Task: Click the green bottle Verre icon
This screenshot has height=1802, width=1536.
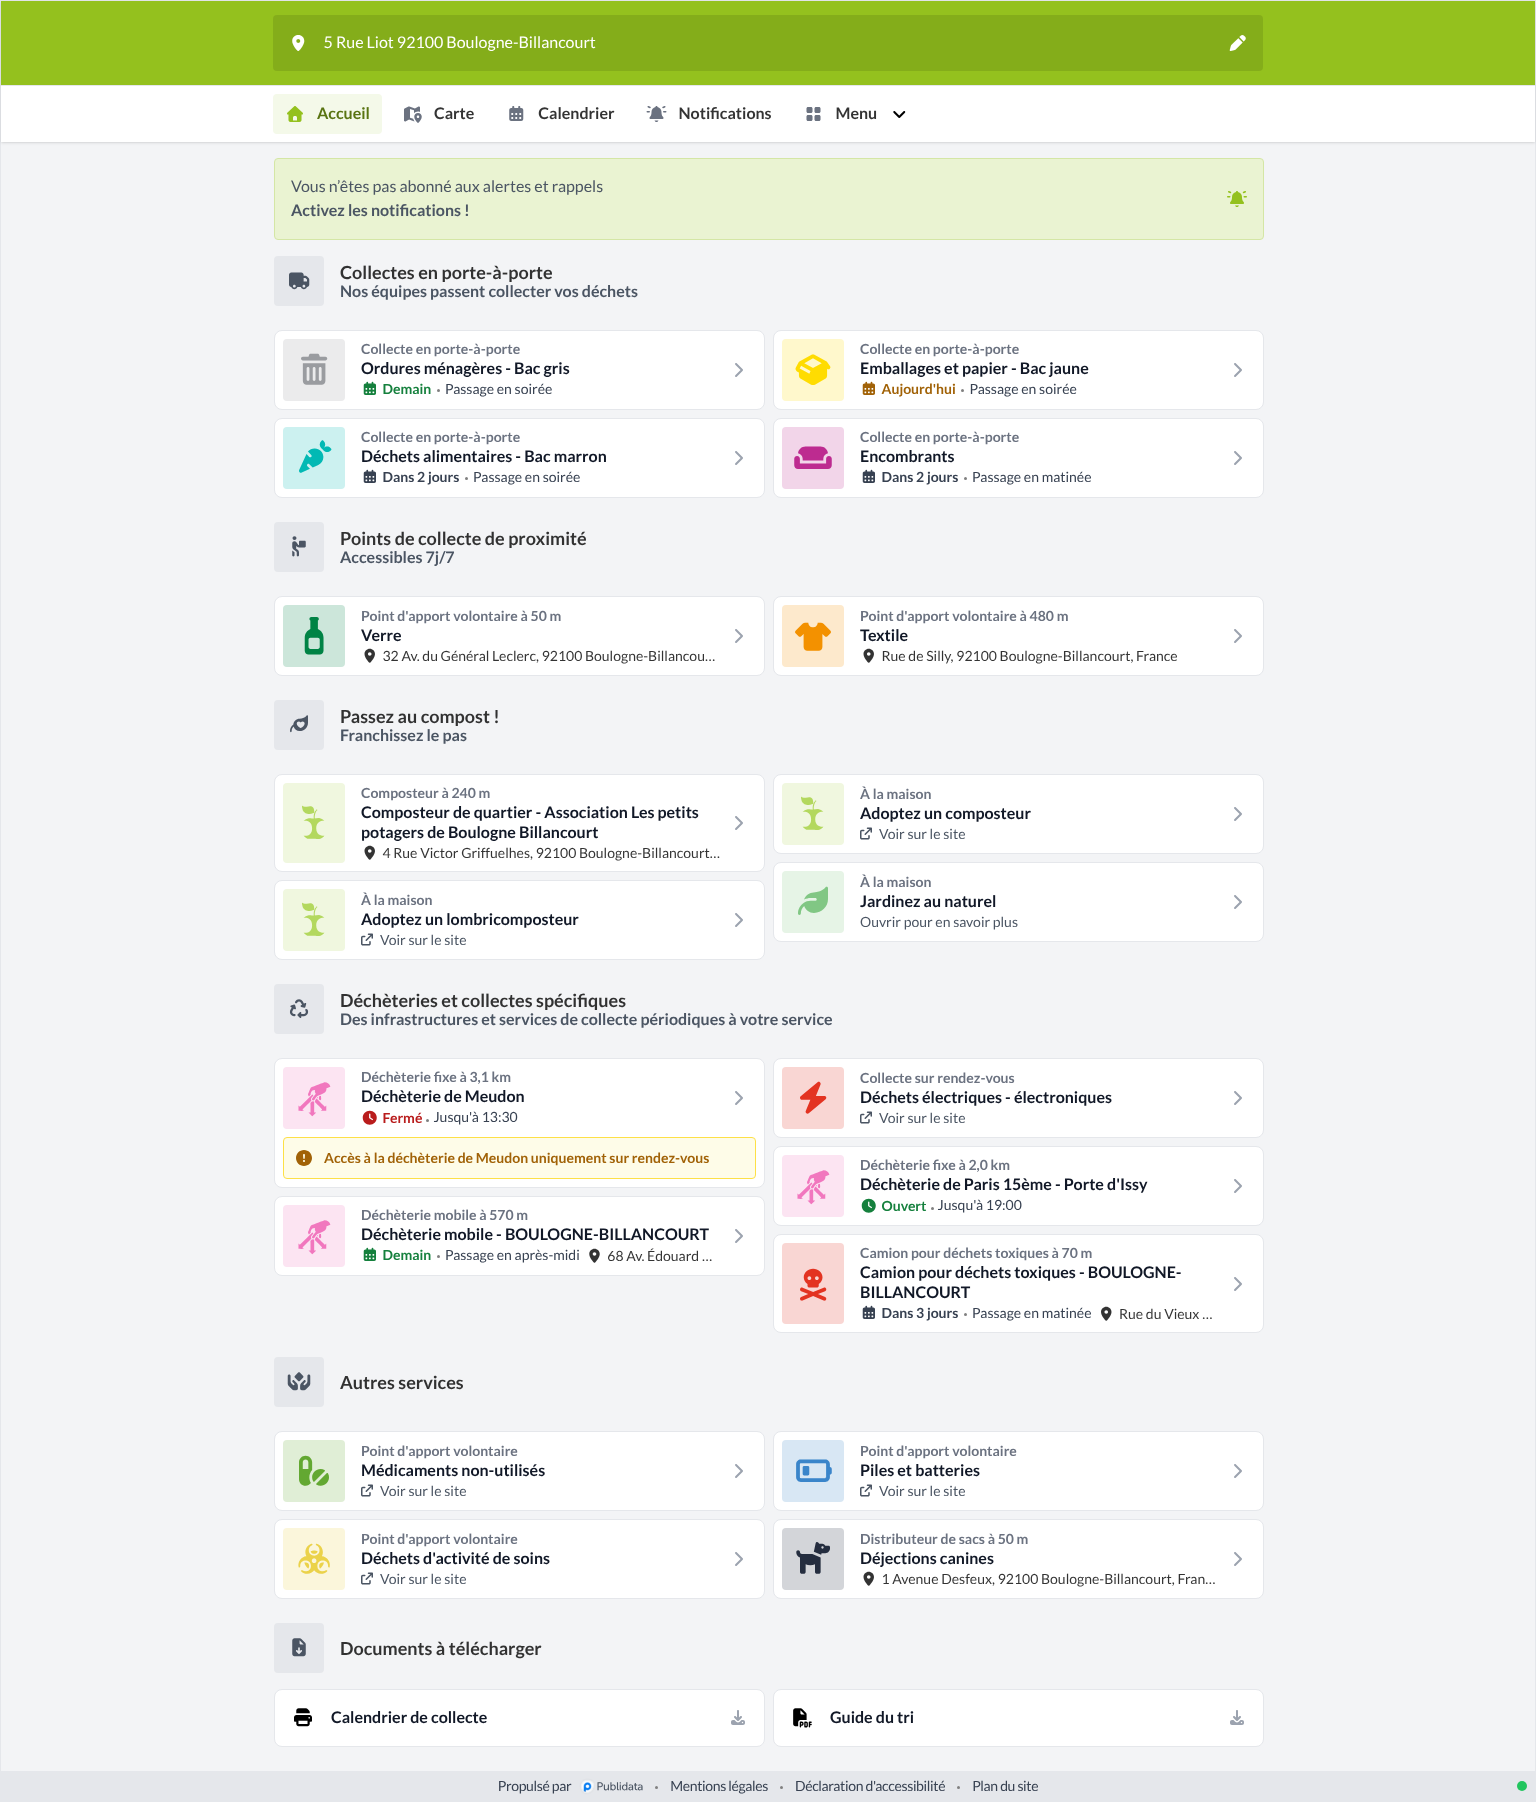Action: pyautogui.click(x=314, y=636)
